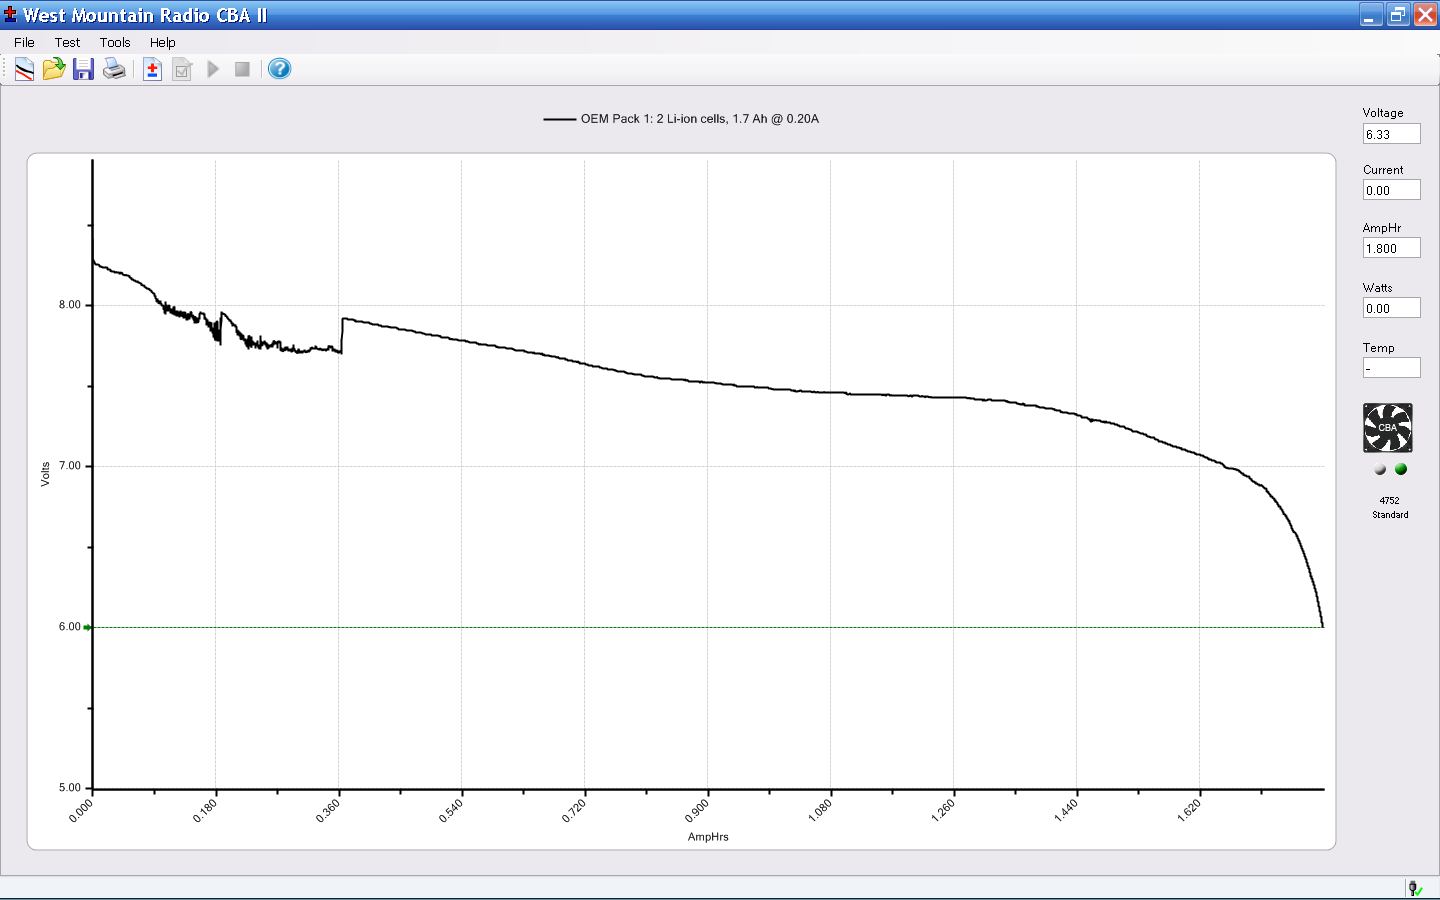Screen dimensions: 1440x900
Task: Open the Help menu
Action: (162, 42)
